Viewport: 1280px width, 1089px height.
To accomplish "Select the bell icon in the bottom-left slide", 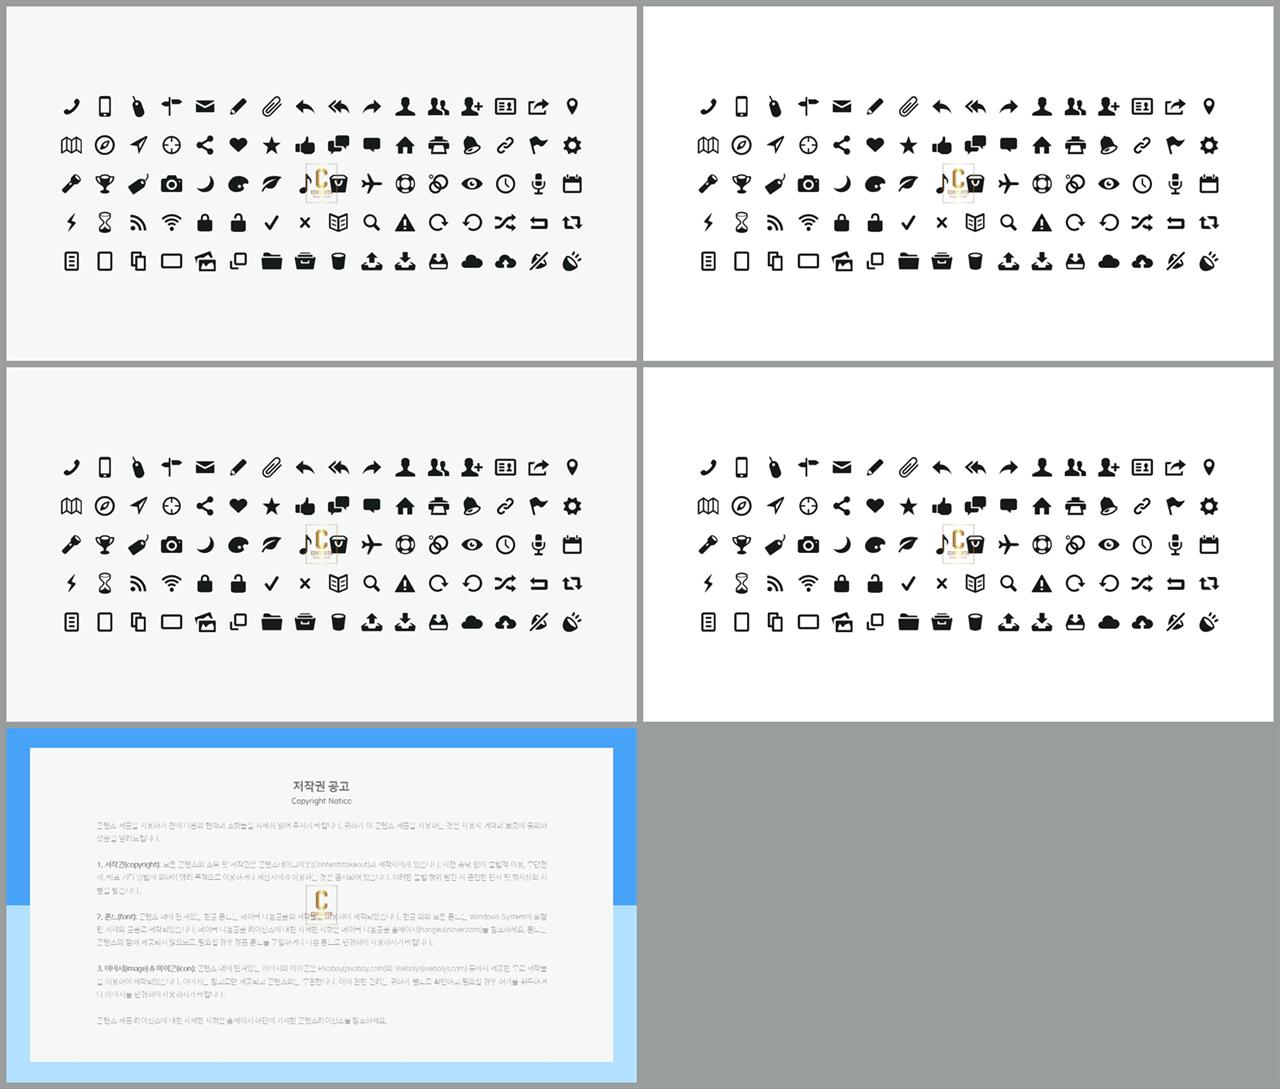I will coord(472,506).
